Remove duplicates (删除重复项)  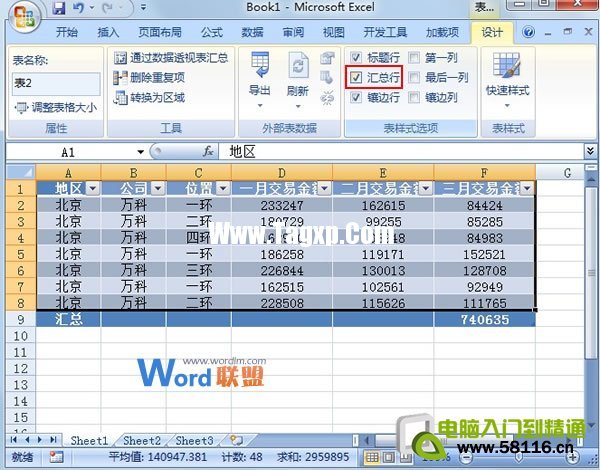149,78
